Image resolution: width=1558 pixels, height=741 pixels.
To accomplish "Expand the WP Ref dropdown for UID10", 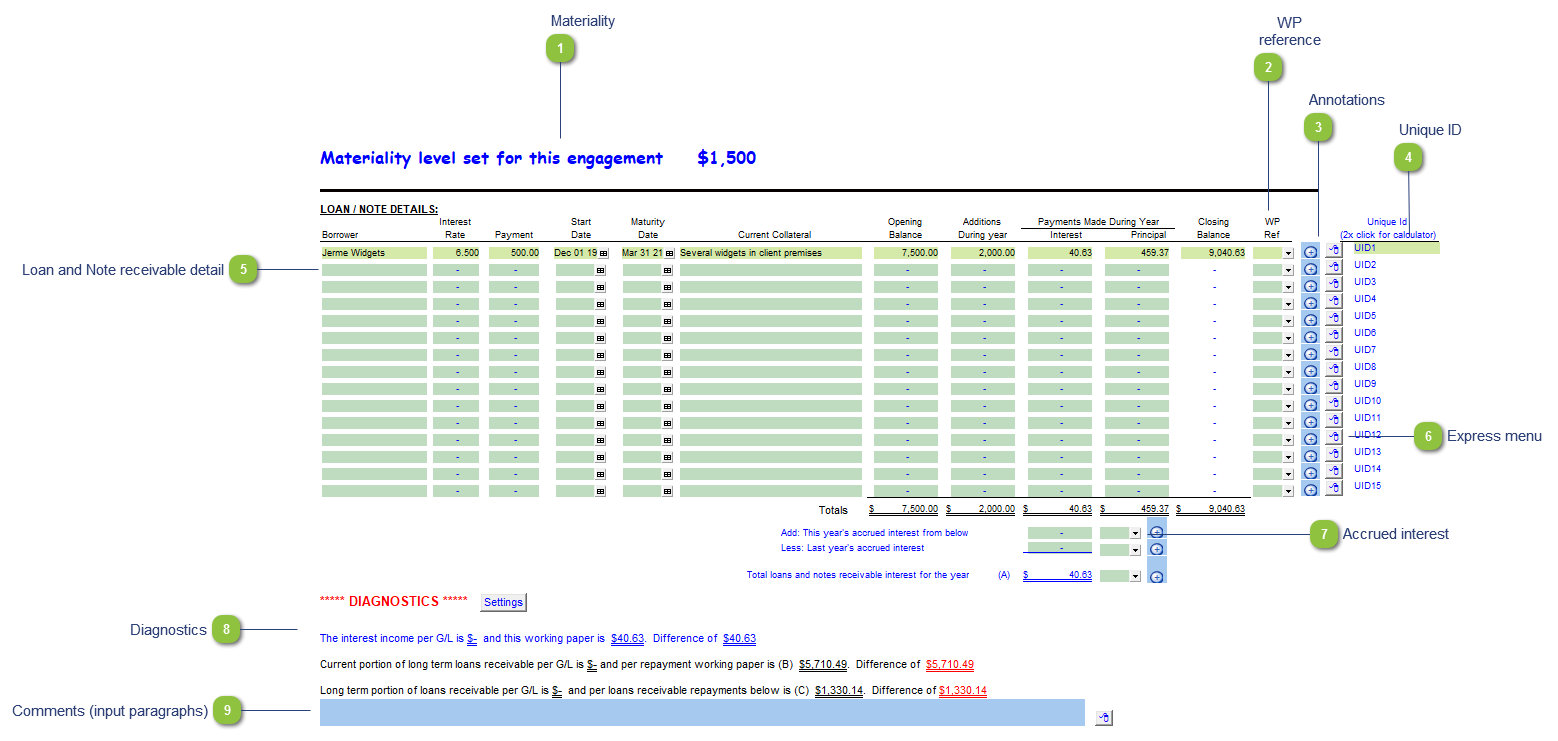I will click(x=1288, y=406).
